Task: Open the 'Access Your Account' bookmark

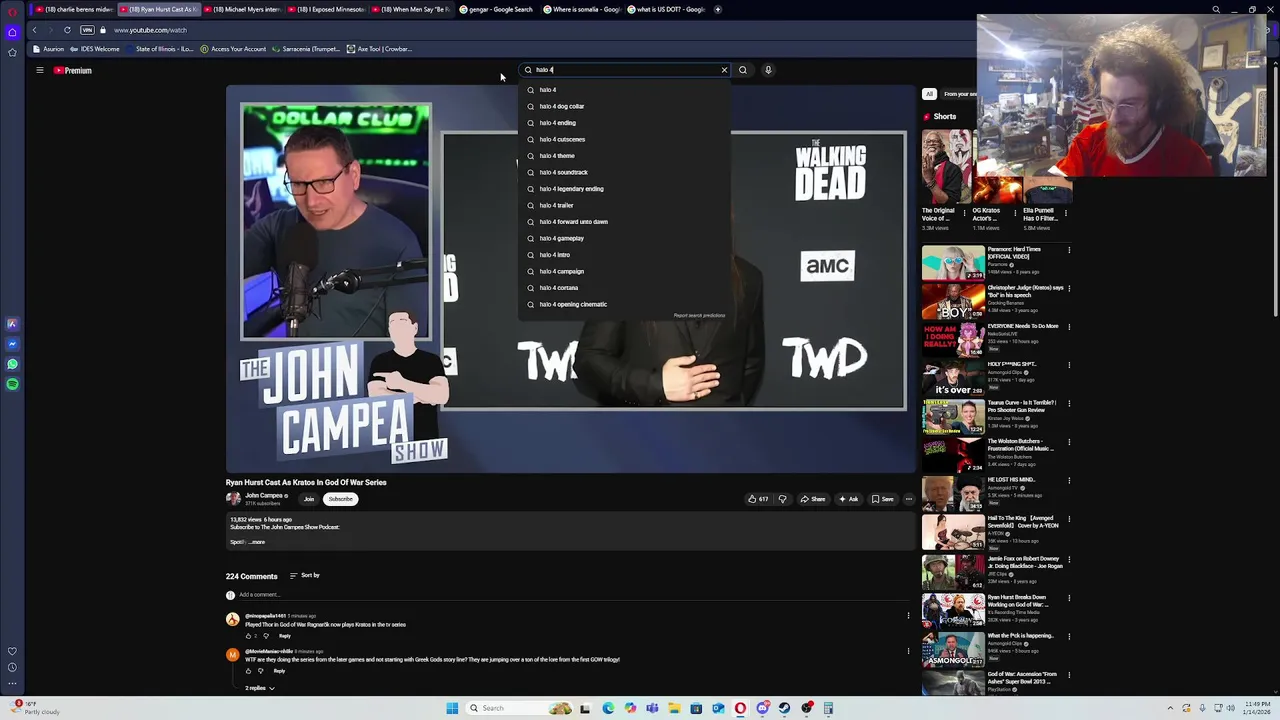Action: pyautogui.click(x=233, y=49)
